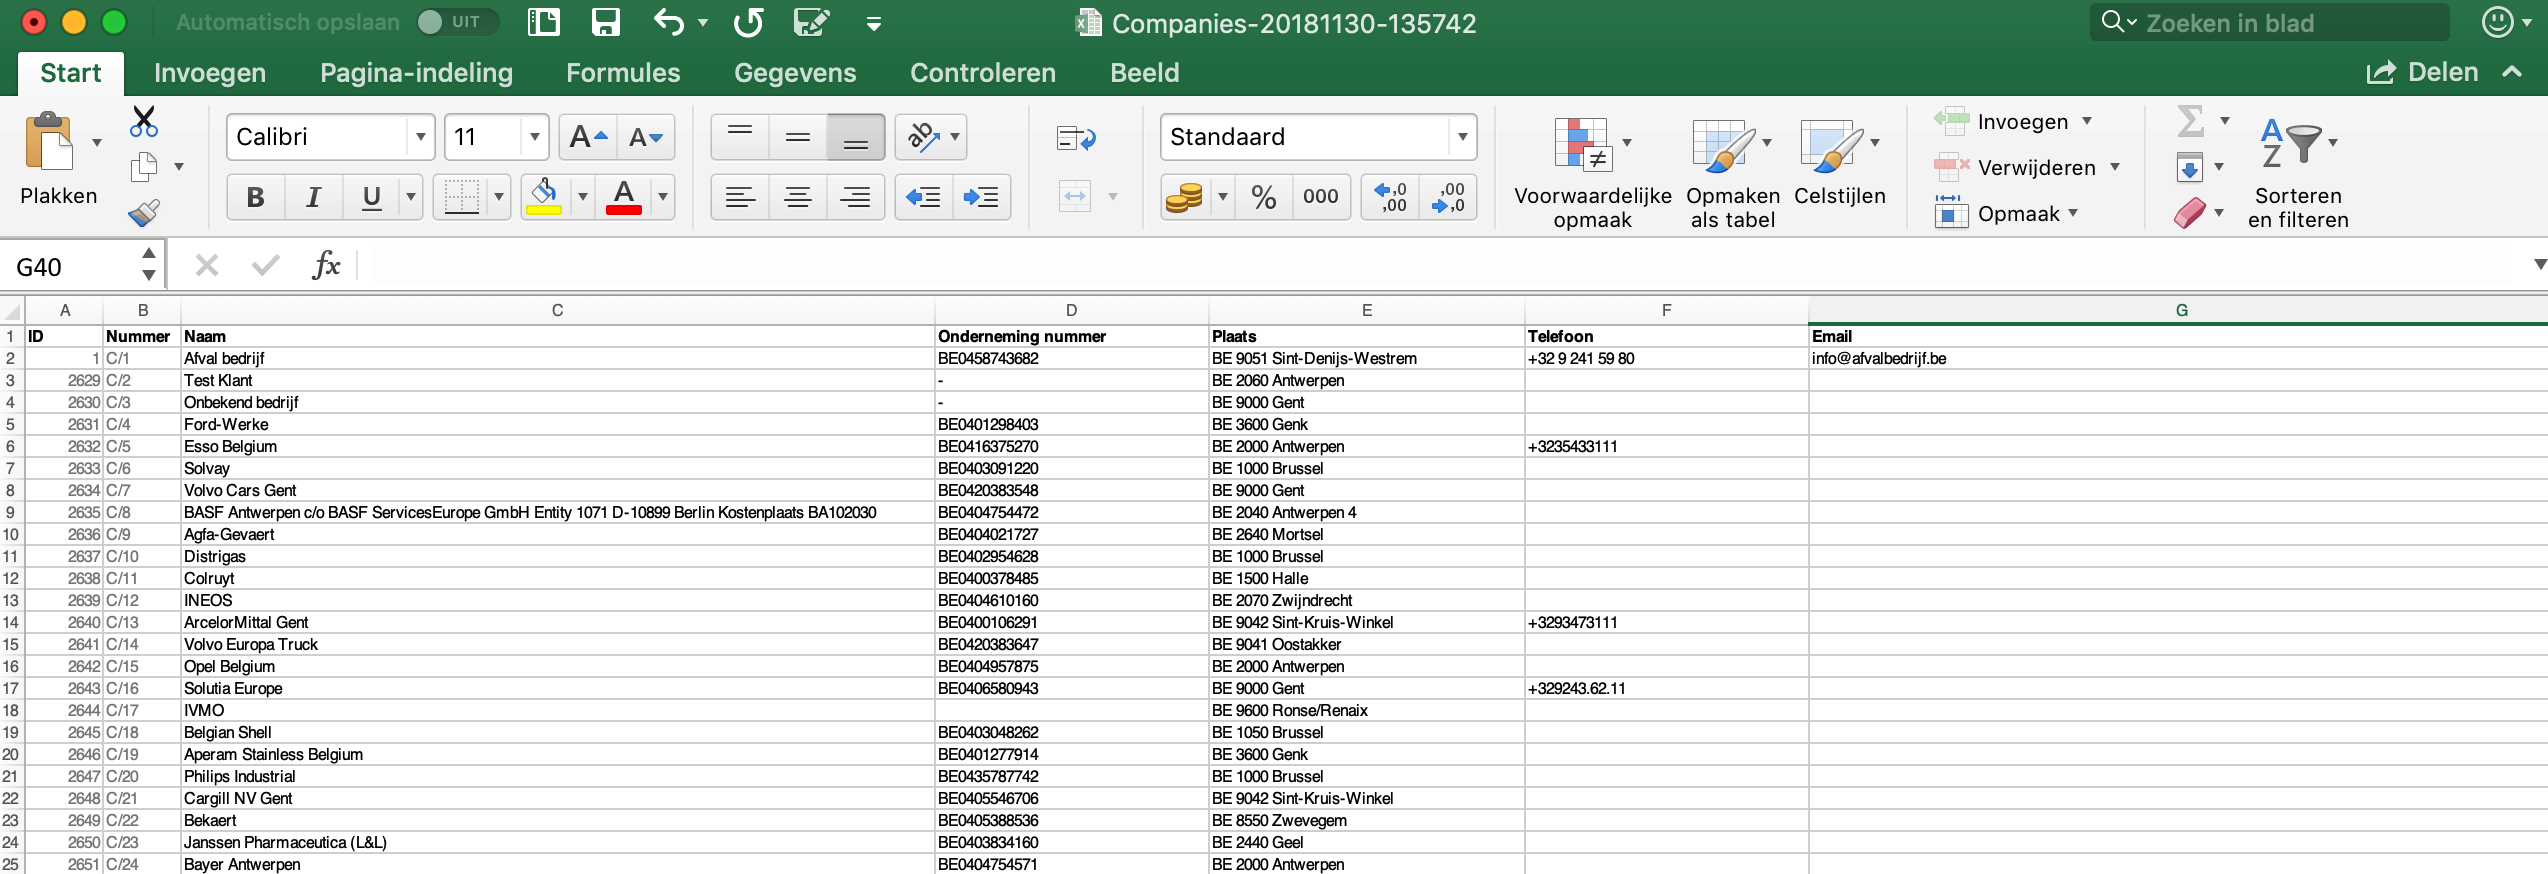Click the Clear eraser icon
Viewport: 2548px width, 874px height.
[x=2190, y=212]
